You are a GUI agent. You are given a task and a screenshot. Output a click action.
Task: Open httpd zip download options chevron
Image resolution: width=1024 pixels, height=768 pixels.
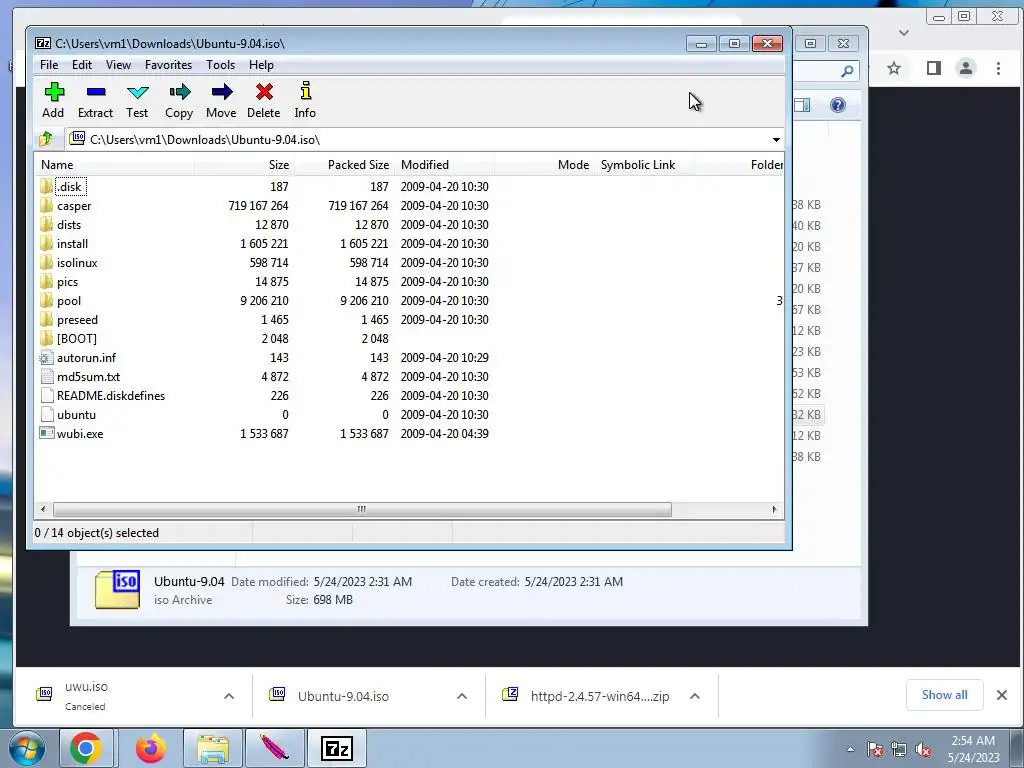pyautogui.click(x=695, y=696)
